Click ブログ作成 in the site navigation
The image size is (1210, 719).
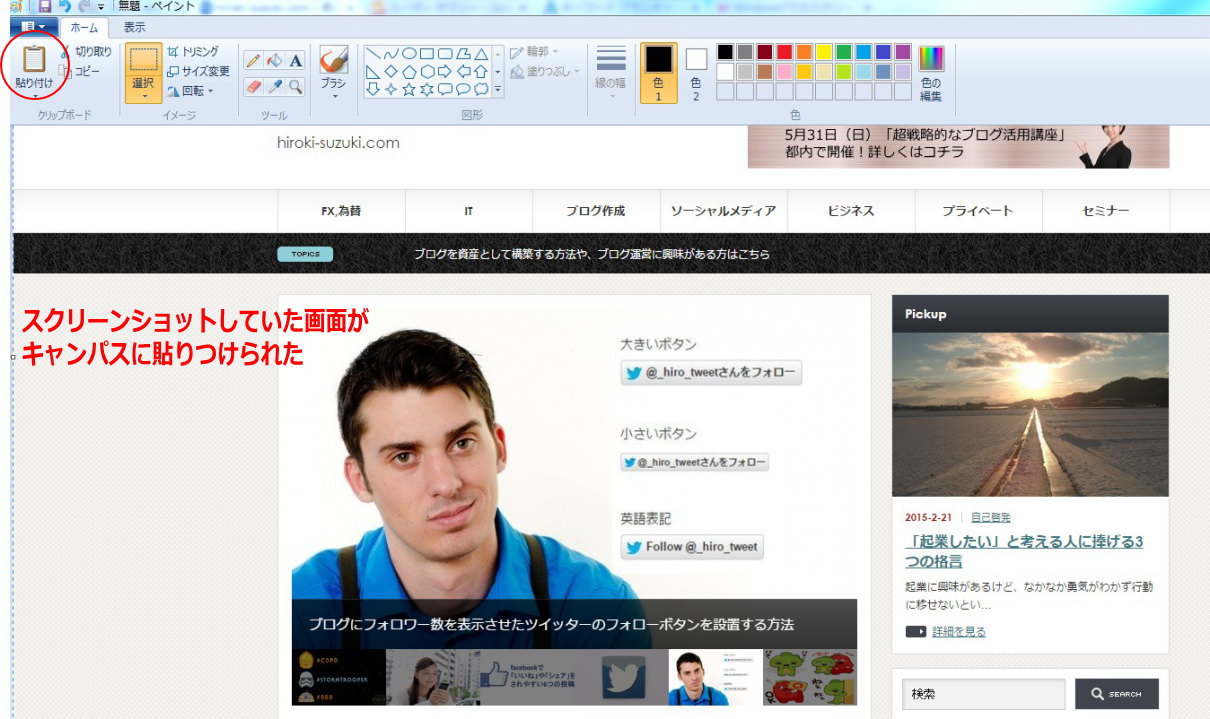pos(596,211)
